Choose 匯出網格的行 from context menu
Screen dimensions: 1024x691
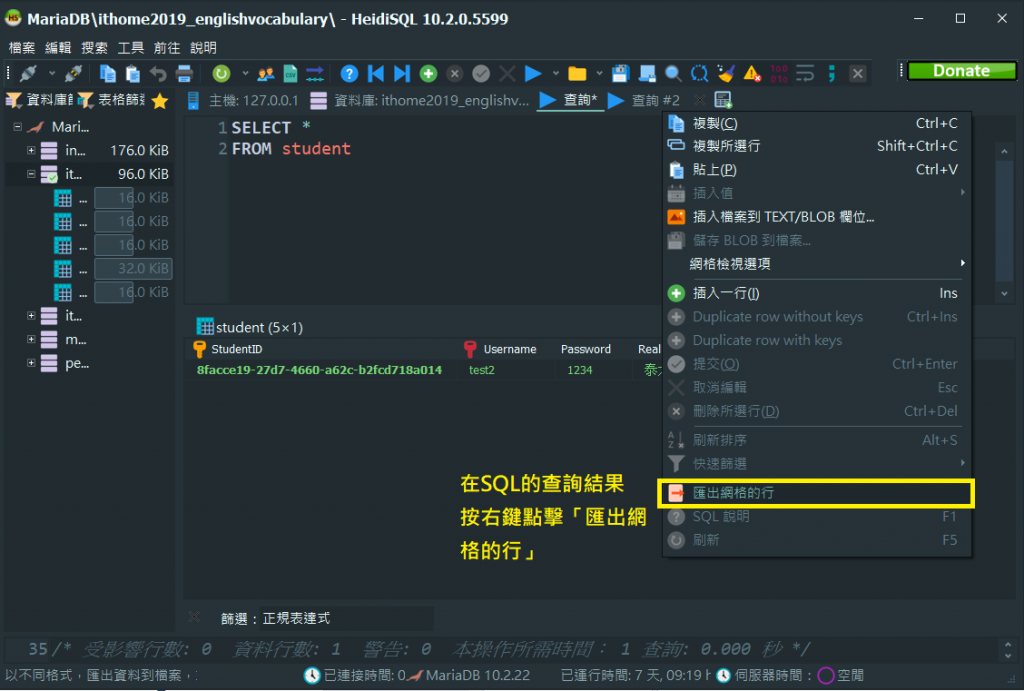816,493
